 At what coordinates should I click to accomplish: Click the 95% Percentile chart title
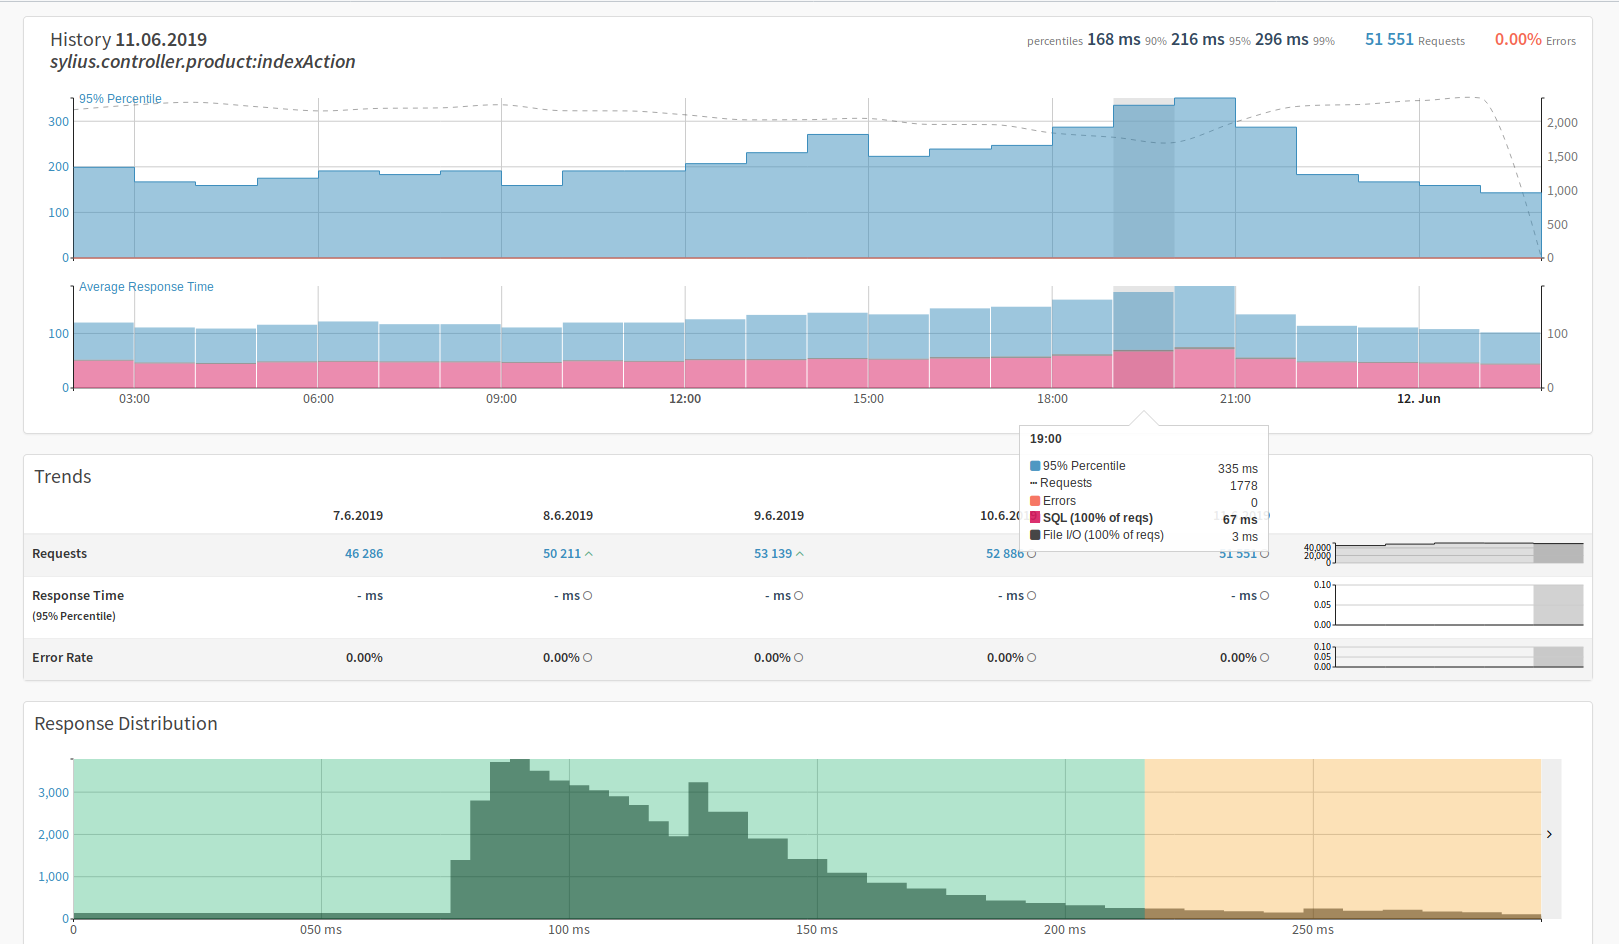click(x=120, y=99)
